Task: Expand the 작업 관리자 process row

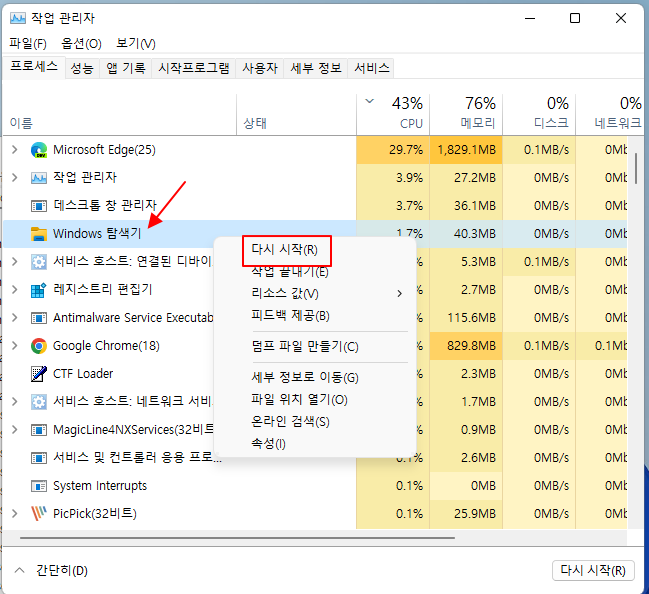Action: 14,178
